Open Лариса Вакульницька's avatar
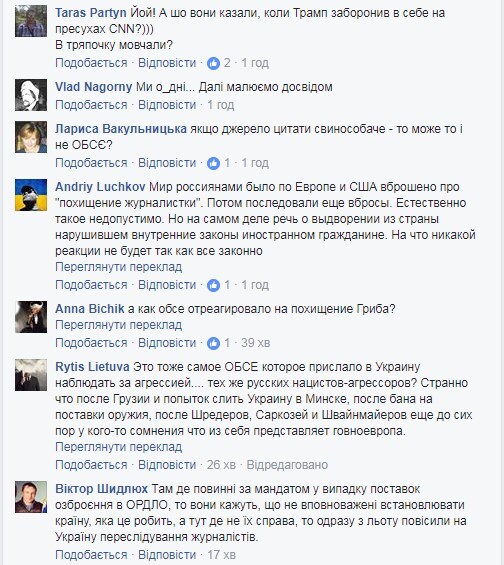 tap(31, 137)
